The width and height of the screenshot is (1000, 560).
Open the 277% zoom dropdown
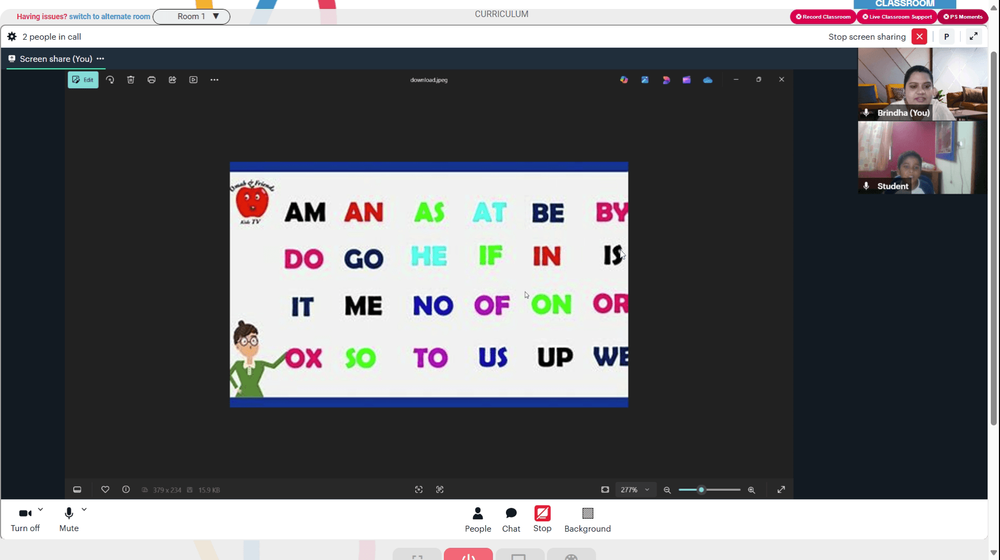point(635,490)
